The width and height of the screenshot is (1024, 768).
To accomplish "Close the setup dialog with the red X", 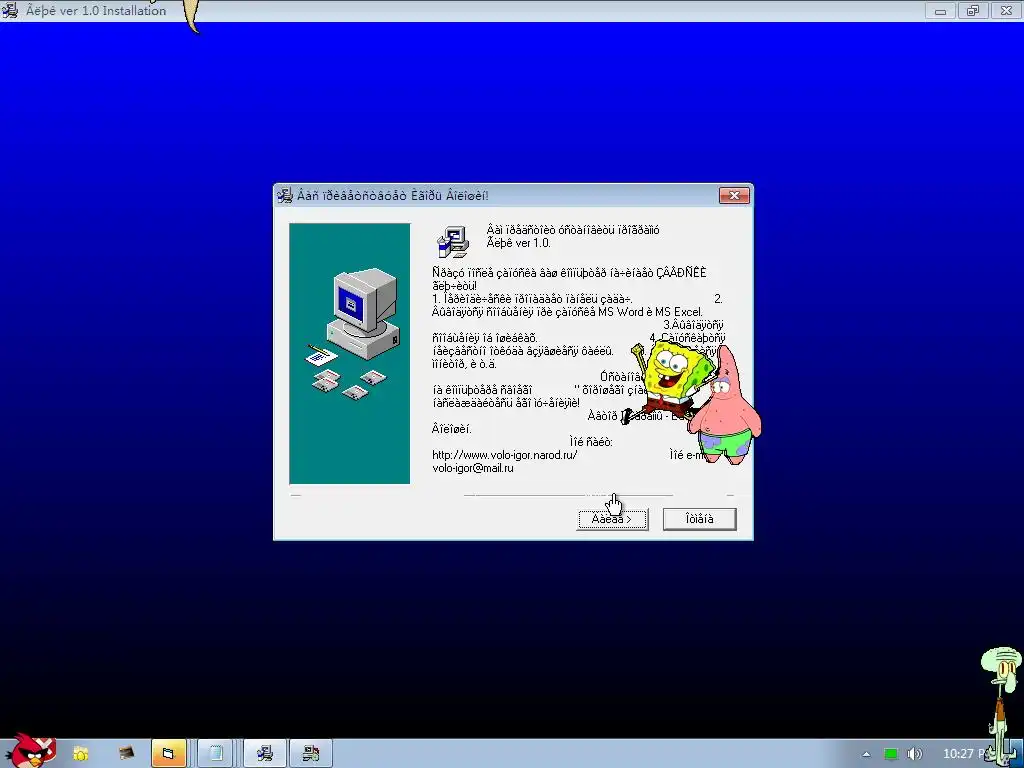I will tap(734, 195).
